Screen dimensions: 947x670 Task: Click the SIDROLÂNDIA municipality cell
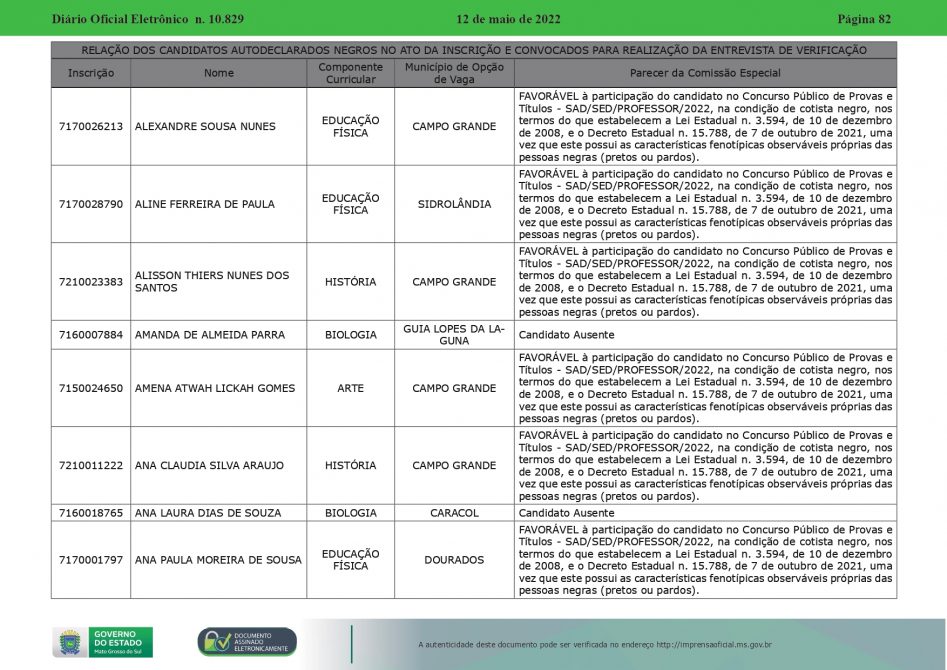click(x=454, y=204)
